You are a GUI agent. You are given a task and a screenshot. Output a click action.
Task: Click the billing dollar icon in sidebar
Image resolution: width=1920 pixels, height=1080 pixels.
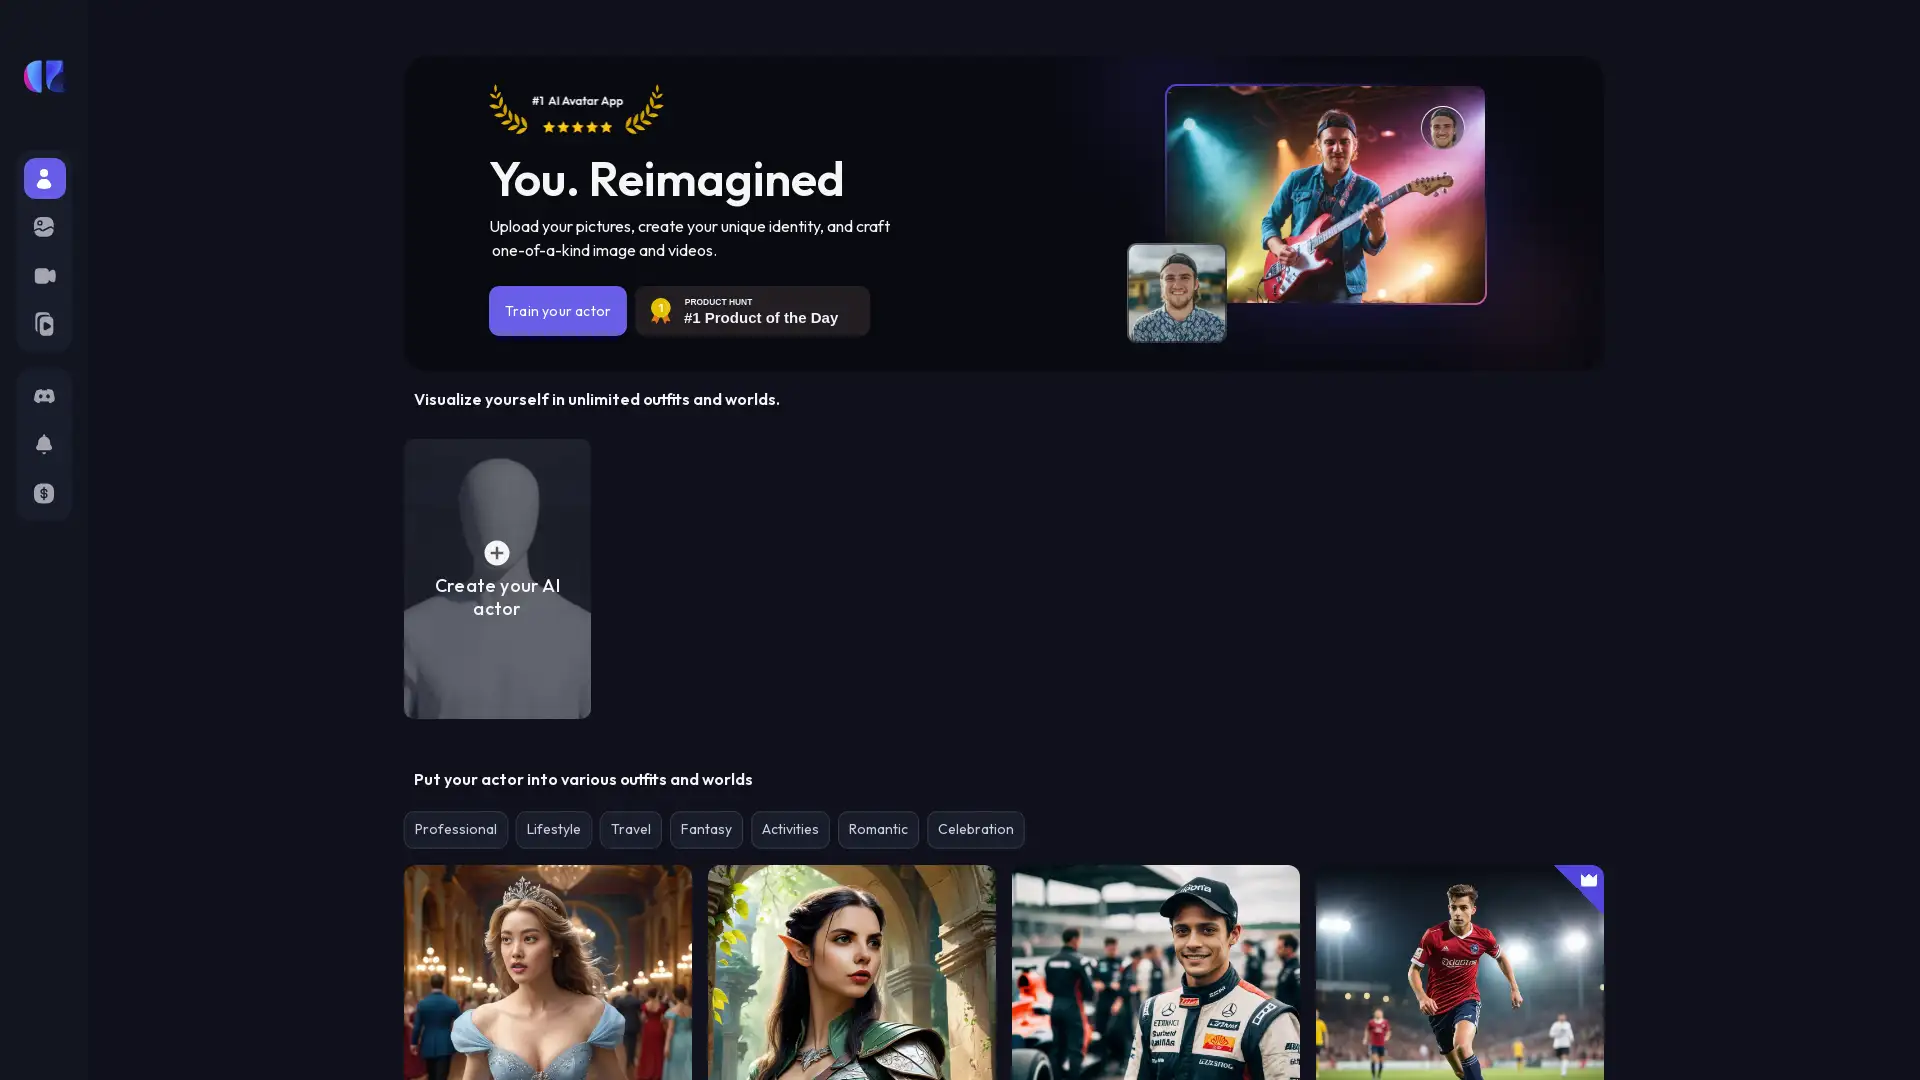click(44, 495)
